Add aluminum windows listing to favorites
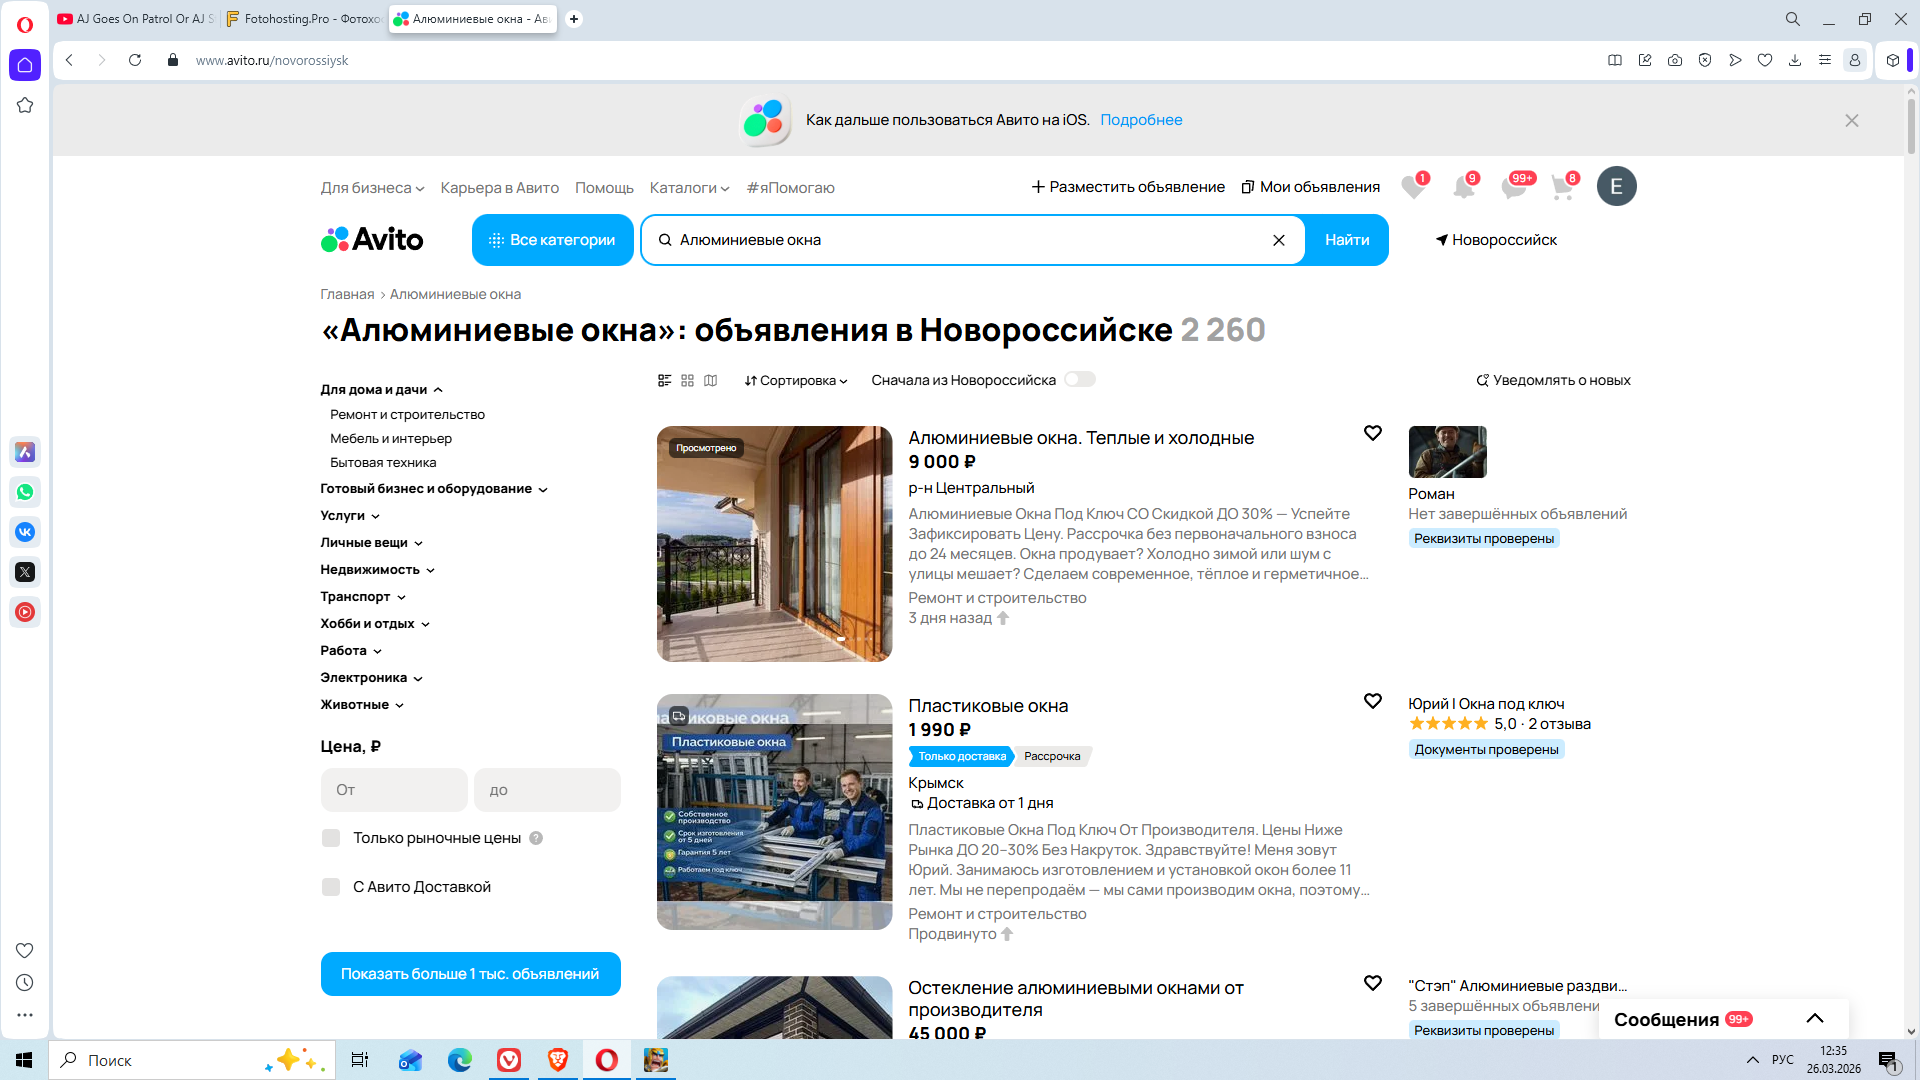This screenshot has height=1080, width=1920. tap(1373, 433)
